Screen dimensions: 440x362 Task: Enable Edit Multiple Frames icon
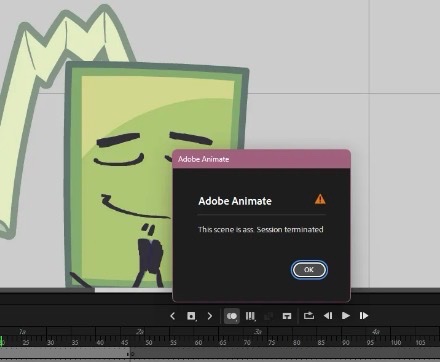(x=250, y=316)
